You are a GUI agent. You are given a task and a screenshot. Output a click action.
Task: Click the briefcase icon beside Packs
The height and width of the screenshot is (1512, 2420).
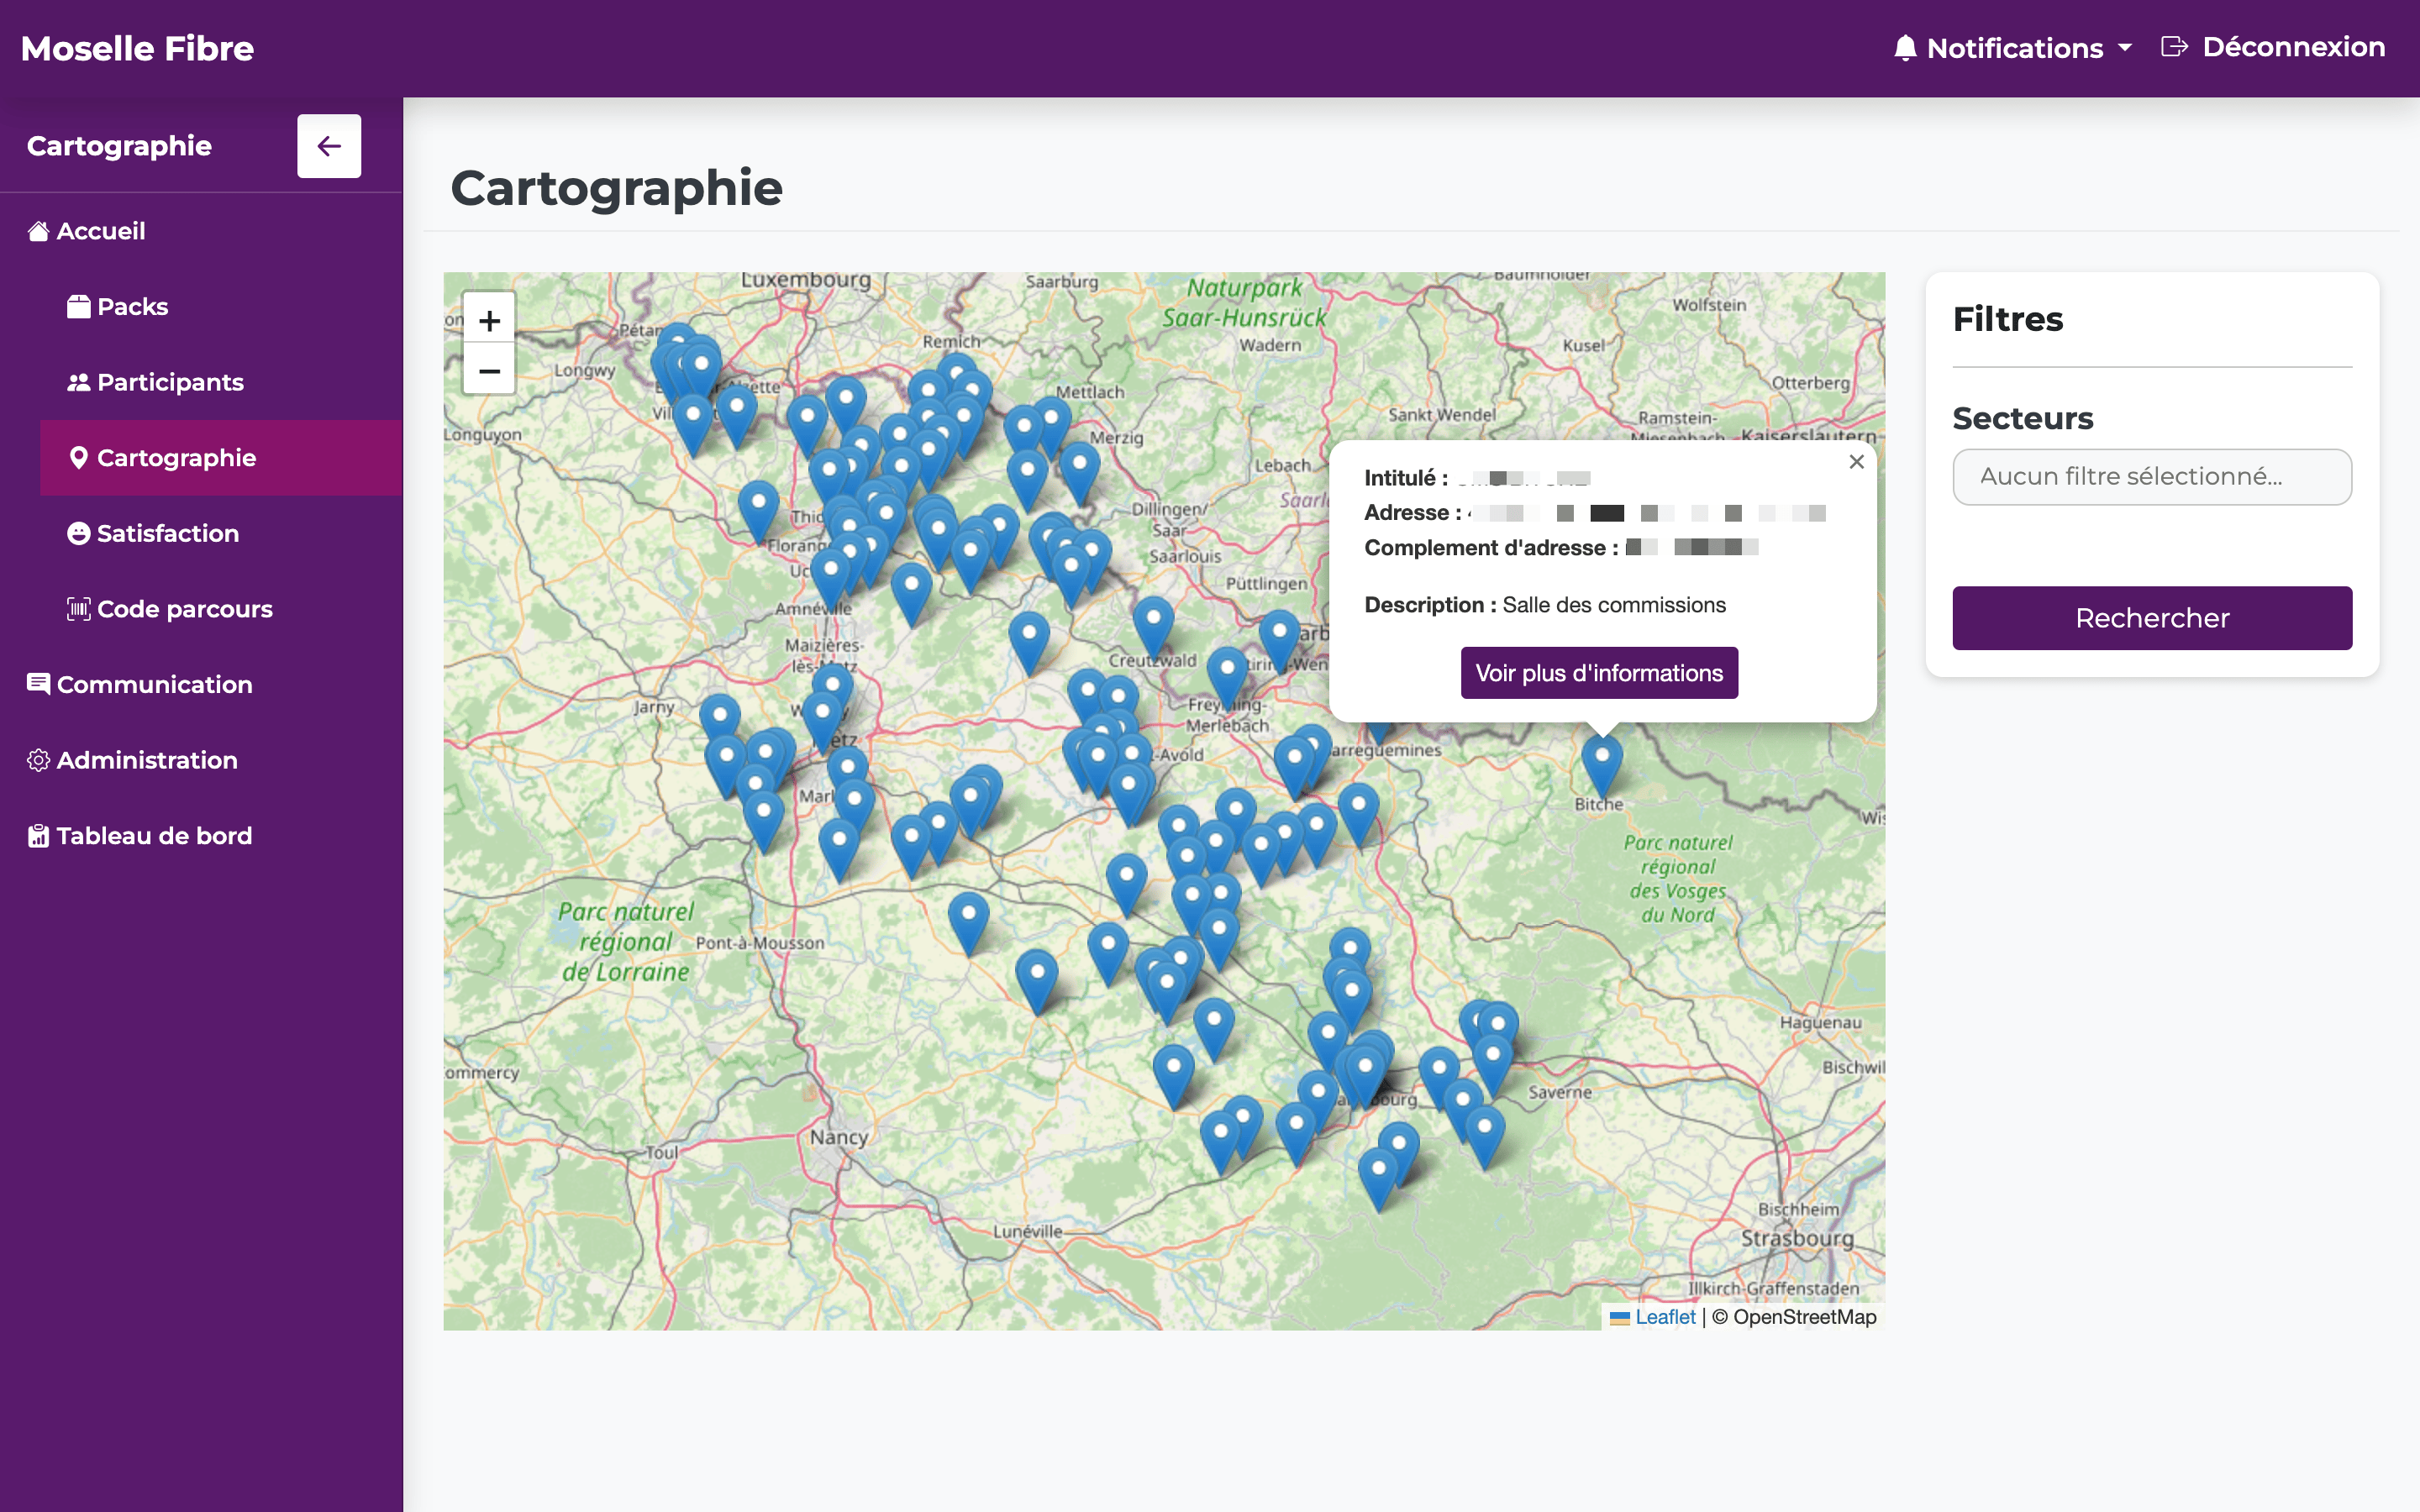[x=78, y=307]
